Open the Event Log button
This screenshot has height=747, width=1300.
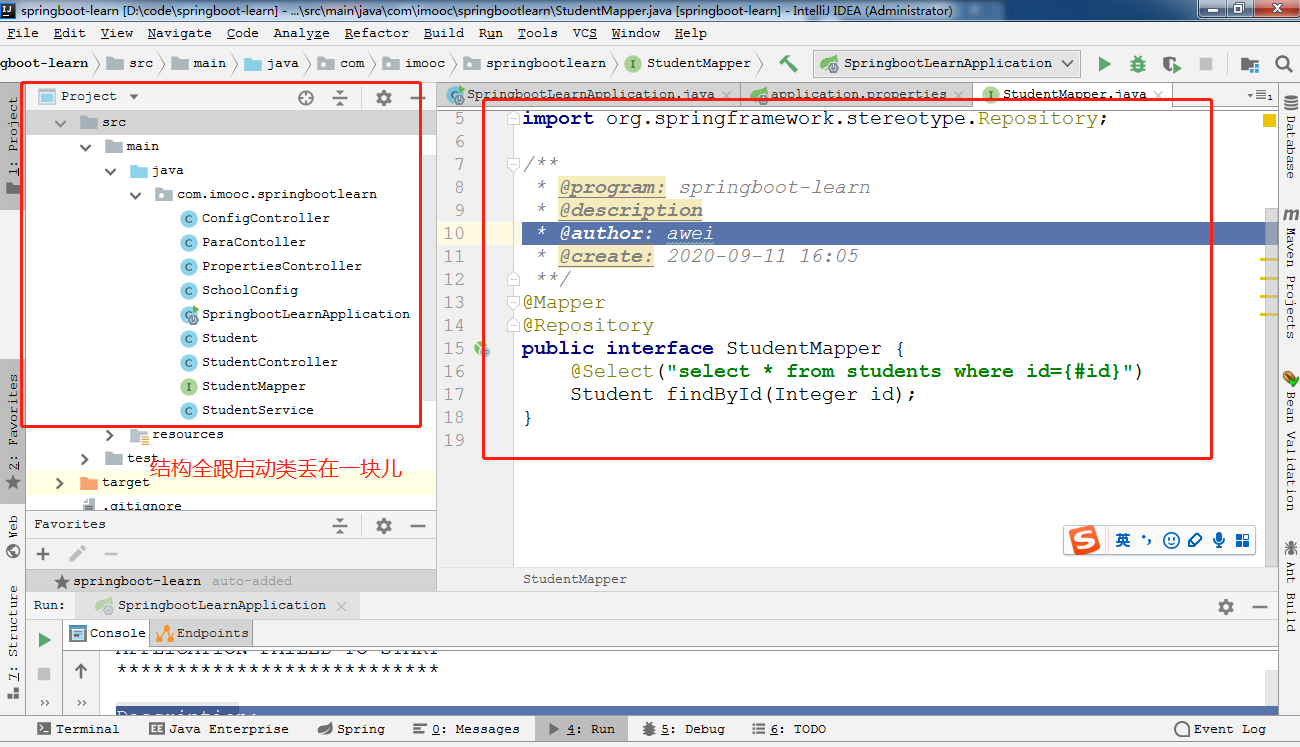click(1221, 729)
